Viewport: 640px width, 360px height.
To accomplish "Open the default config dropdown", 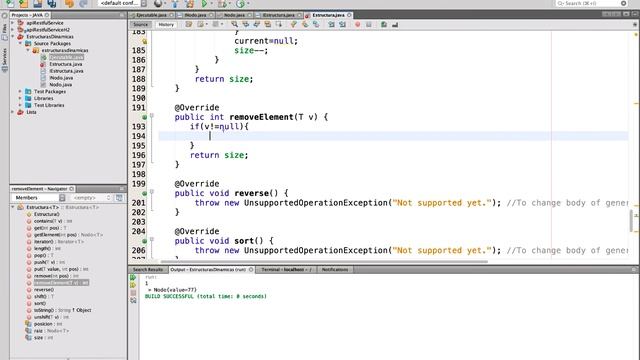I will click(x=123, y=4).
